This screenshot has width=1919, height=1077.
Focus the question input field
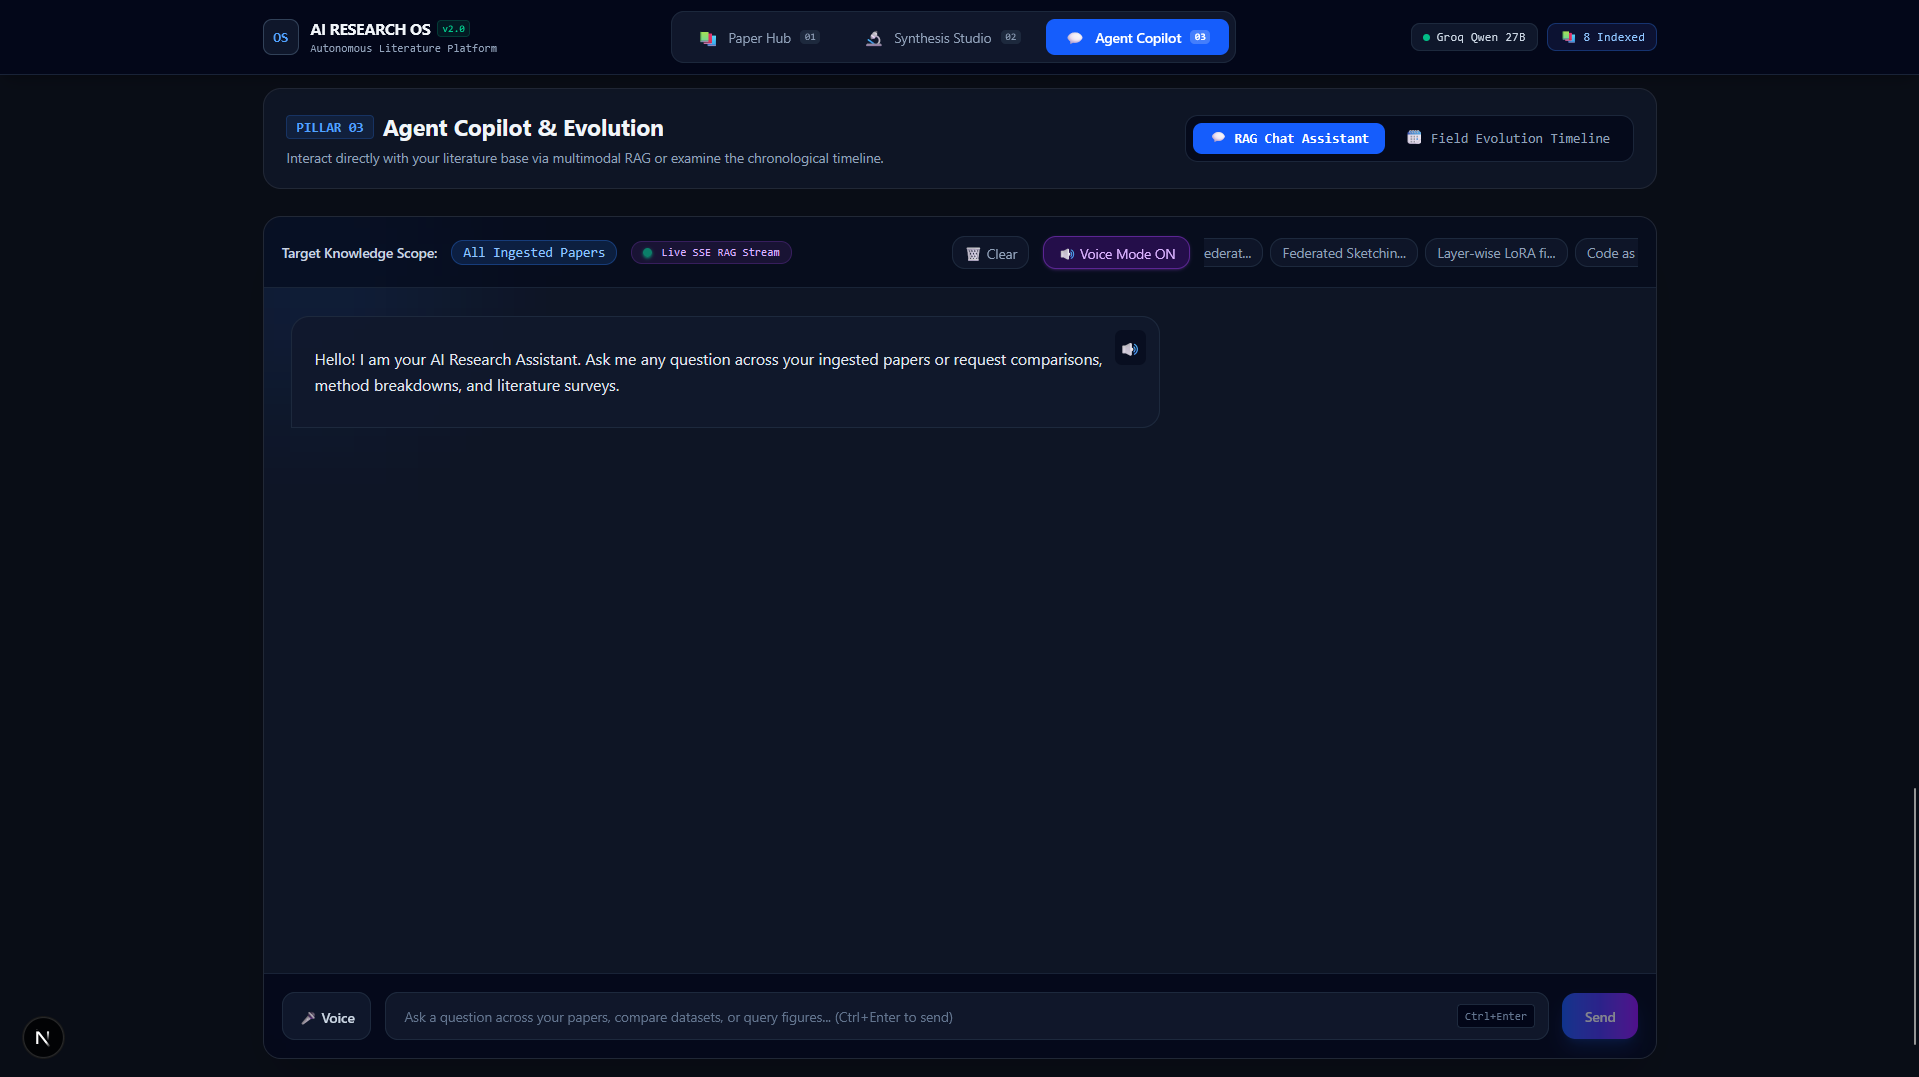point(966,1017)
